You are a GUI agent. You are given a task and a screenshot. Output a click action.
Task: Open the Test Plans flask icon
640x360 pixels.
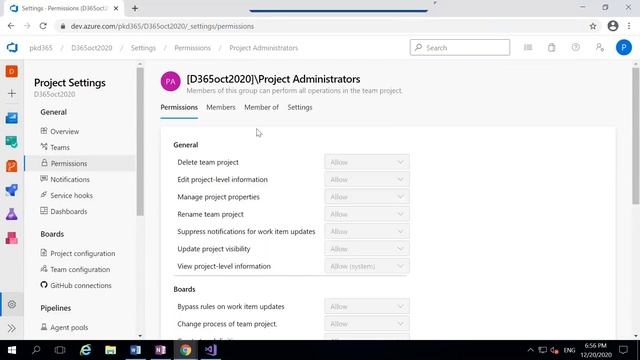tap(11, 214)
